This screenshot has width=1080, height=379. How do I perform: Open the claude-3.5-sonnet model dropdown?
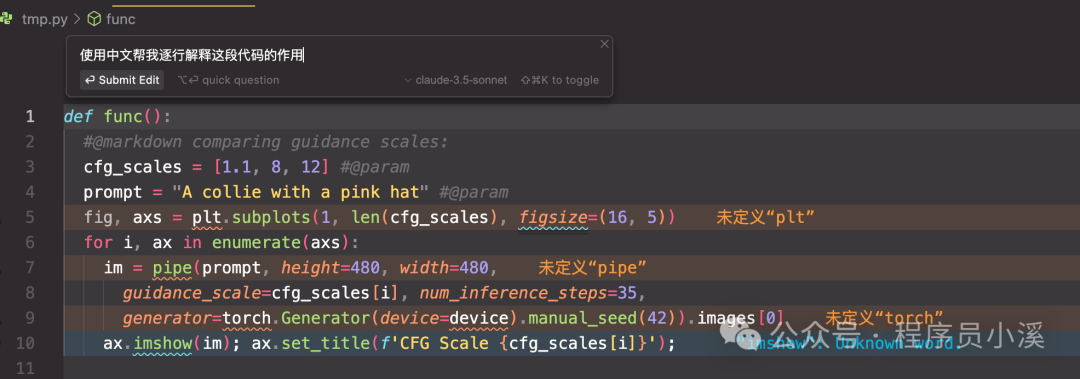[455, 80]
